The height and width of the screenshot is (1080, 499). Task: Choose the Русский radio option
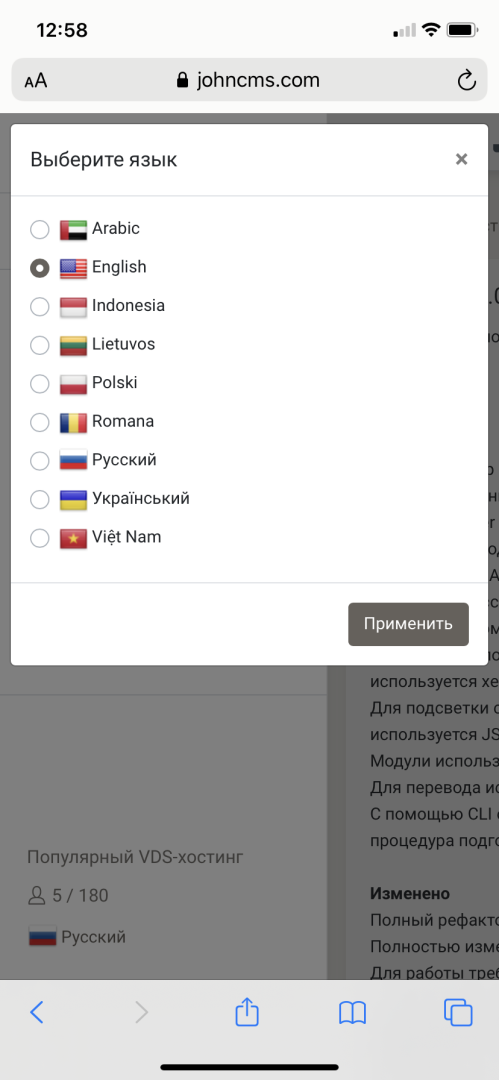(x=40, y=461)
